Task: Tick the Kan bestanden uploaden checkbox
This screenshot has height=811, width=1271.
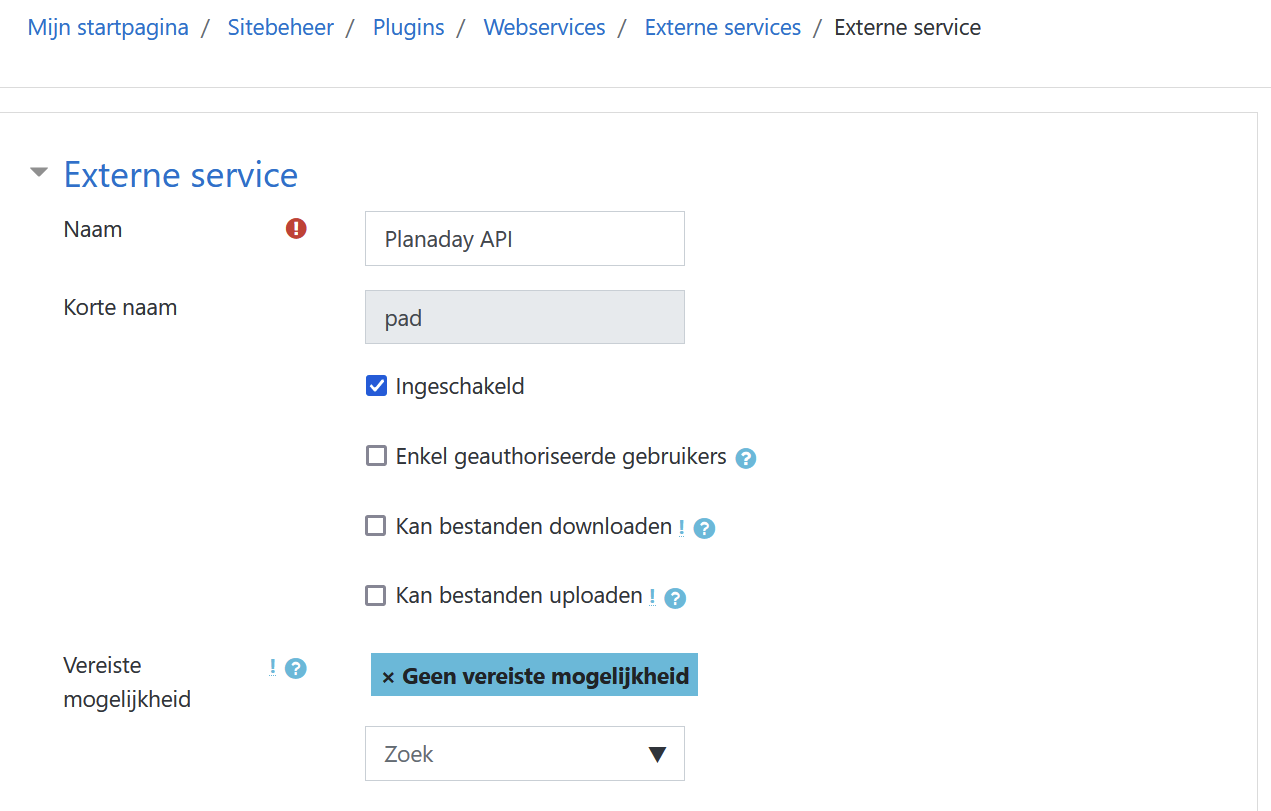Action: coord(376,596)
